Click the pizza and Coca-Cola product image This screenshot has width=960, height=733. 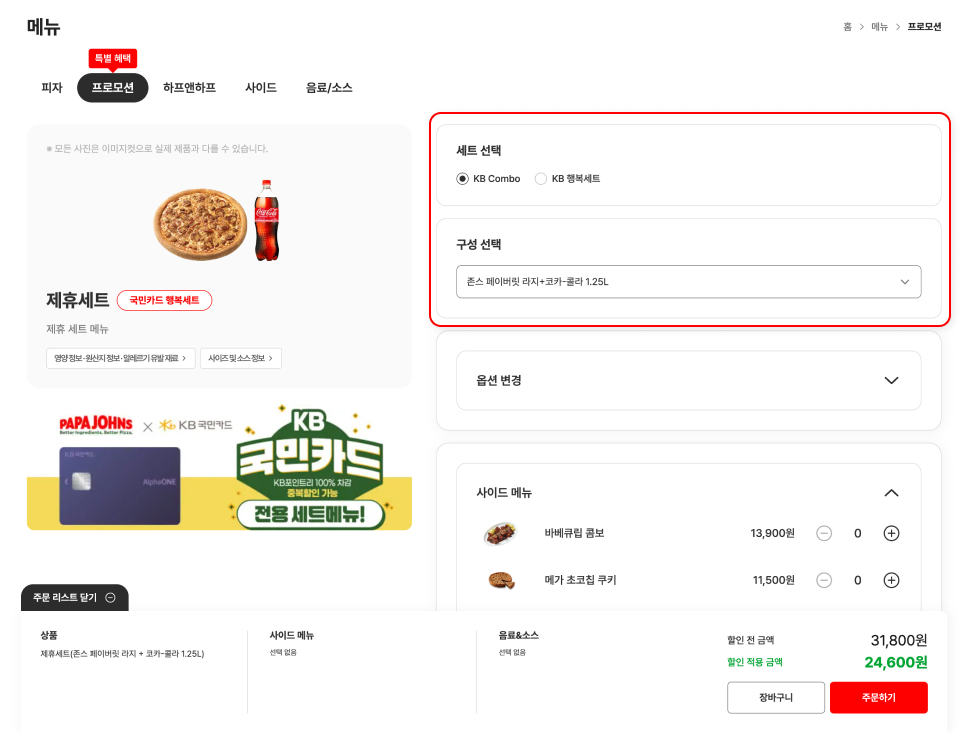click(217, 220)
